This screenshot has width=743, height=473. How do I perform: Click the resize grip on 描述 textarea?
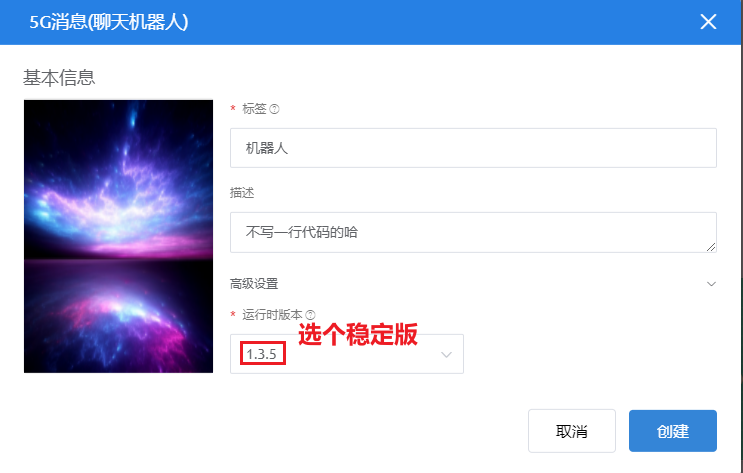pyautogui.click(x=711, y=247)
